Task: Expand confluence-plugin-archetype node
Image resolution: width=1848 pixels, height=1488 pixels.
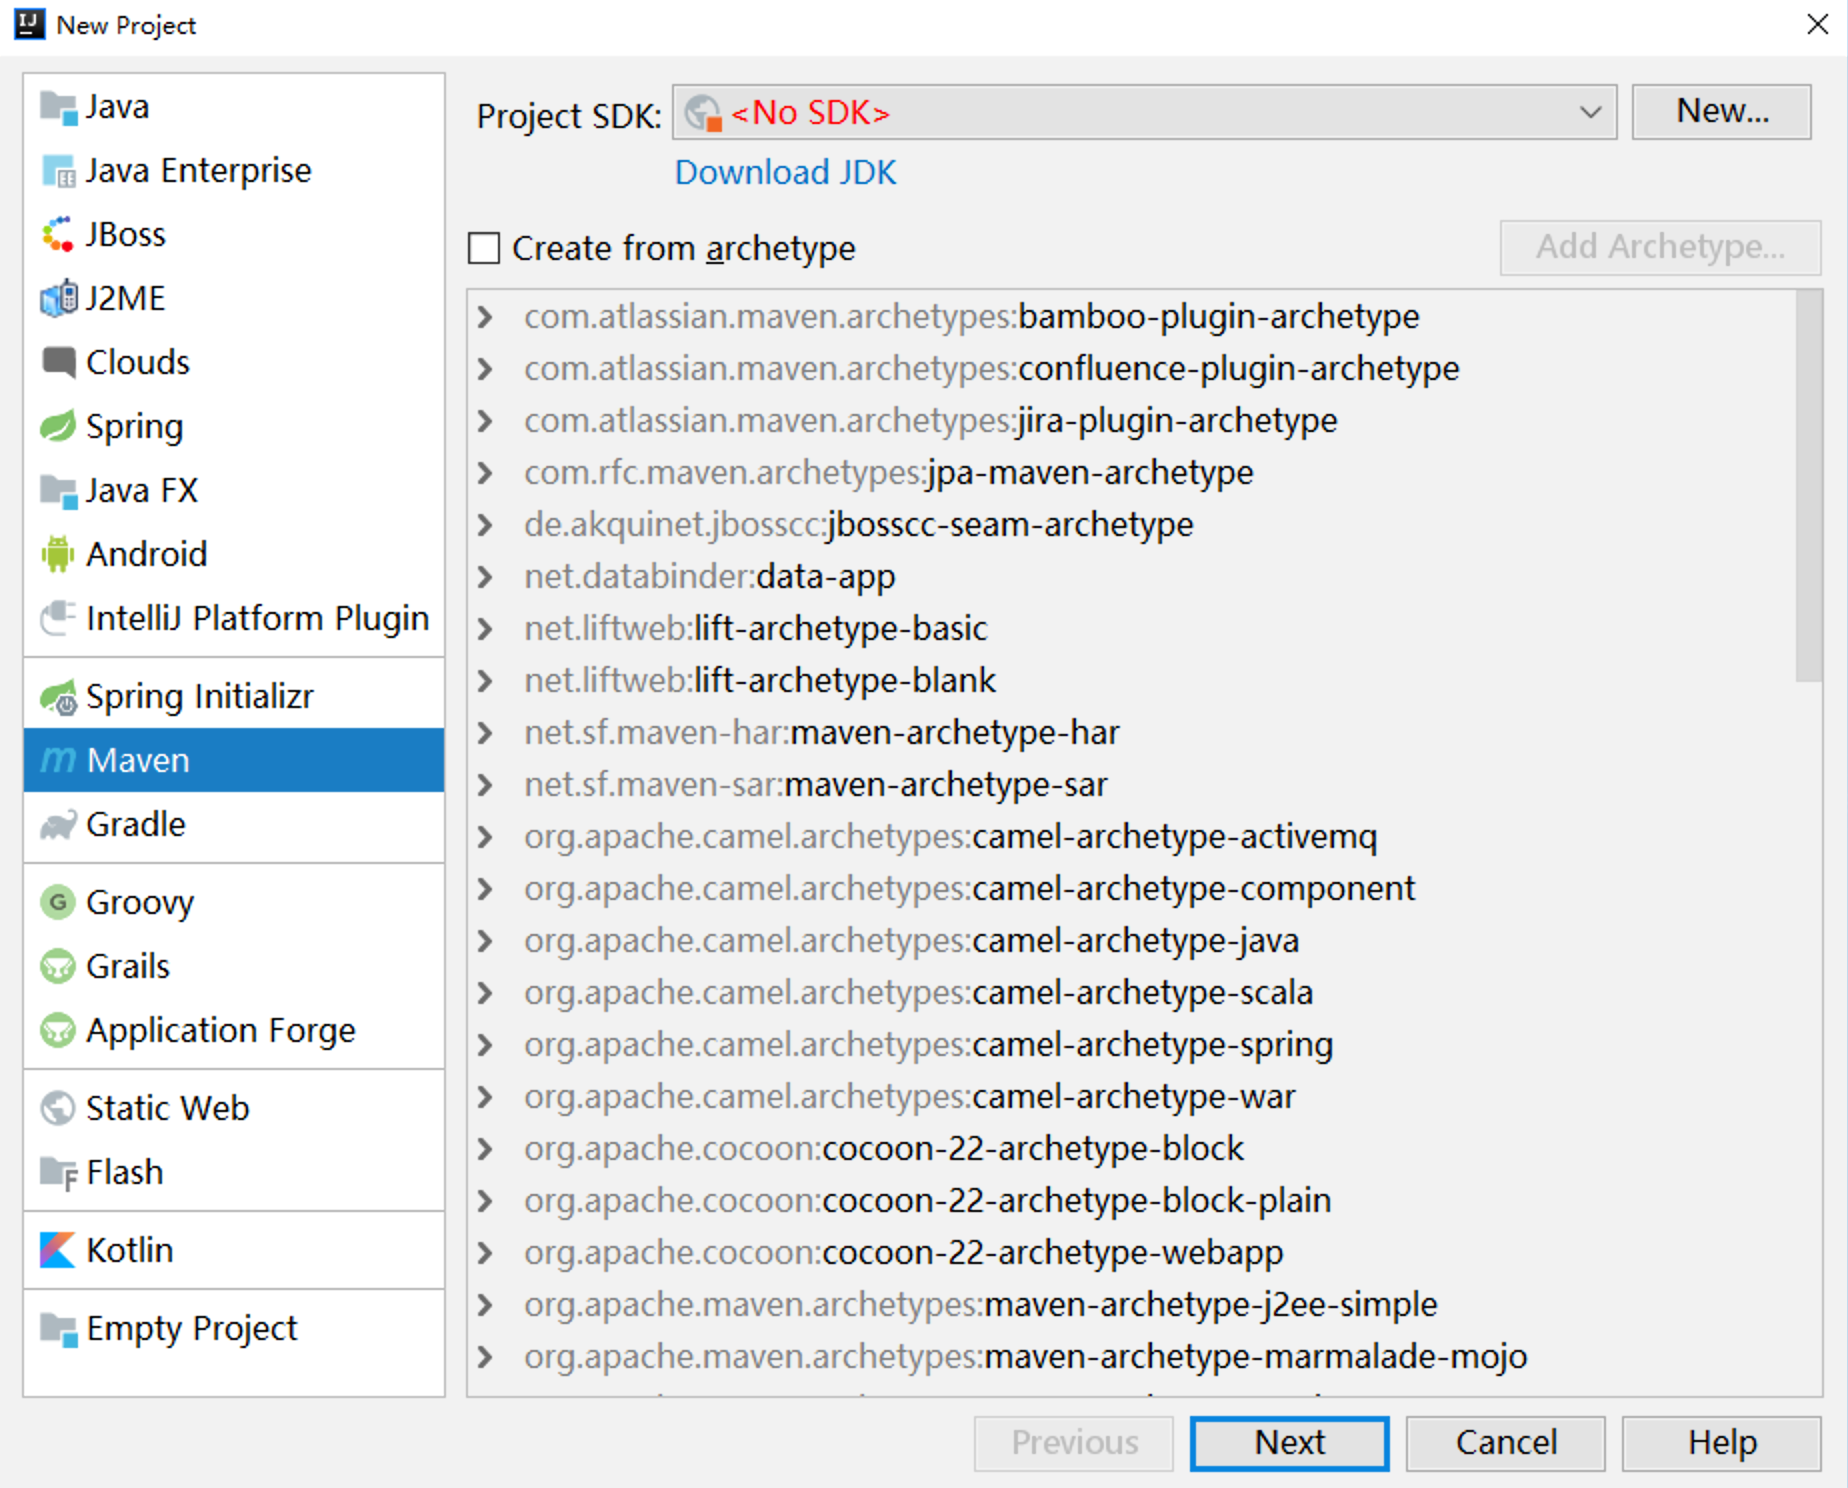Action: pos(486,369)
